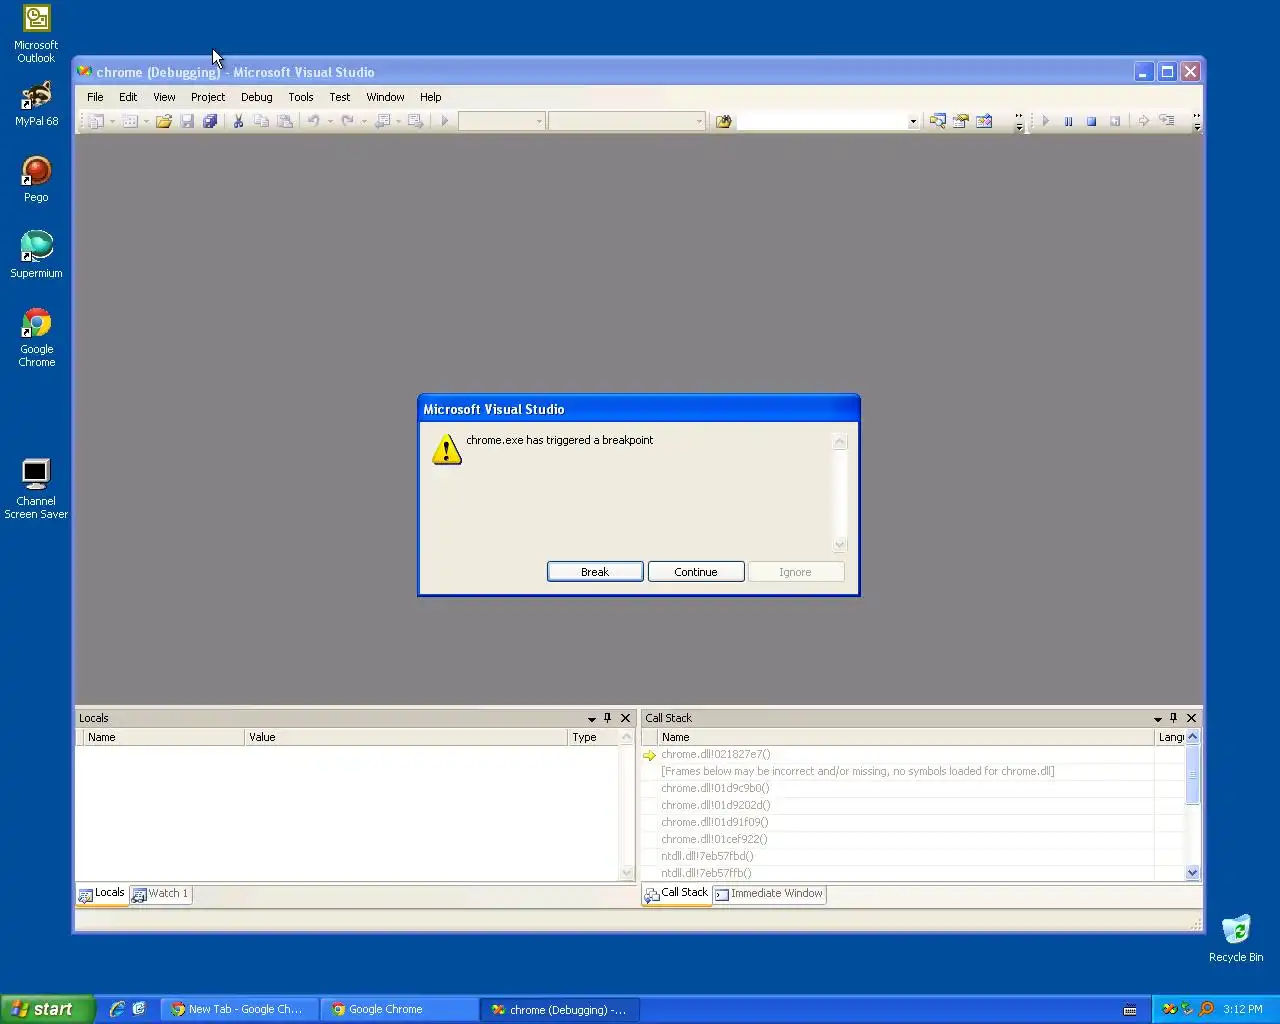
Task: Open the Project menu
Action: tap(208, 97)
